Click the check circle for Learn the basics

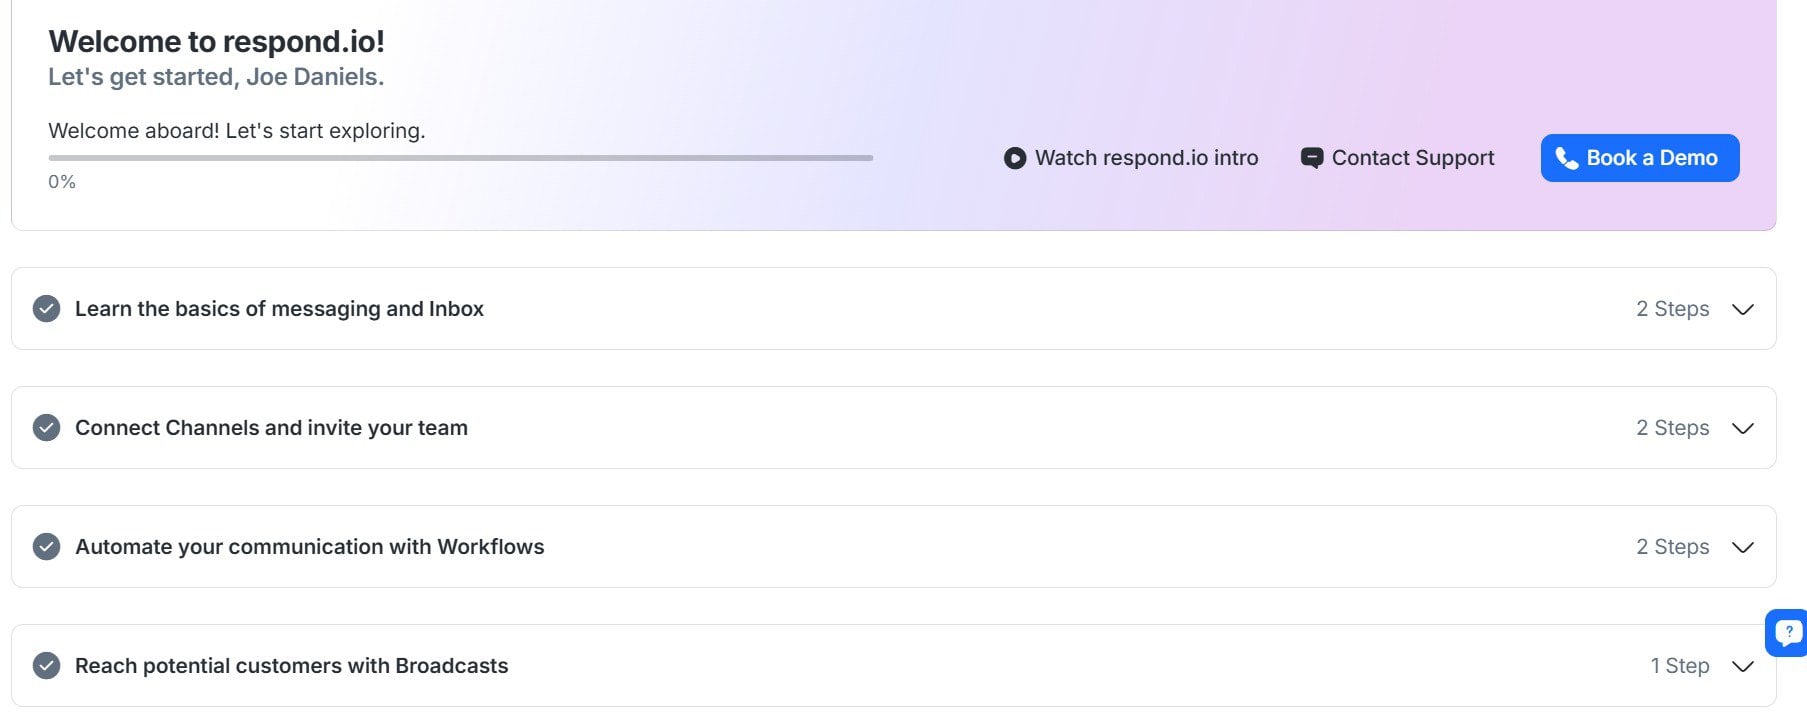click(x=46, y=308)
